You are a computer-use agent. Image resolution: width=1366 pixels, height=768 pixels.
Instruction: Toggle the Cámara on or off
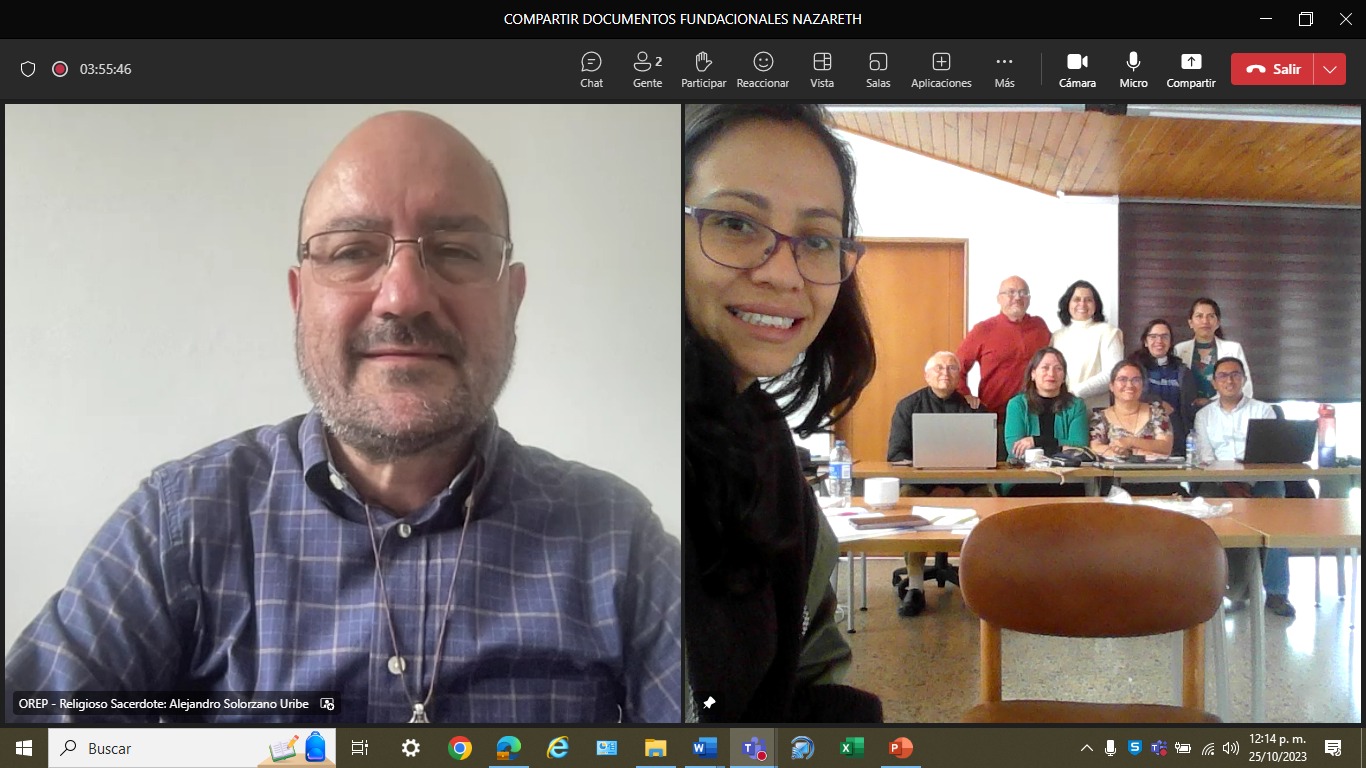tap(1077, 69)
